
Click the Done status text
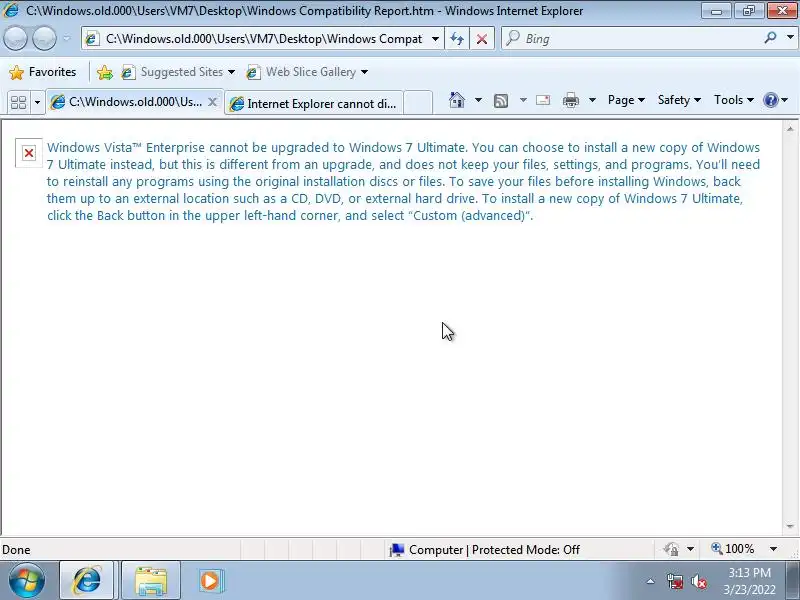pyautogui.click(x=16, y=549)
